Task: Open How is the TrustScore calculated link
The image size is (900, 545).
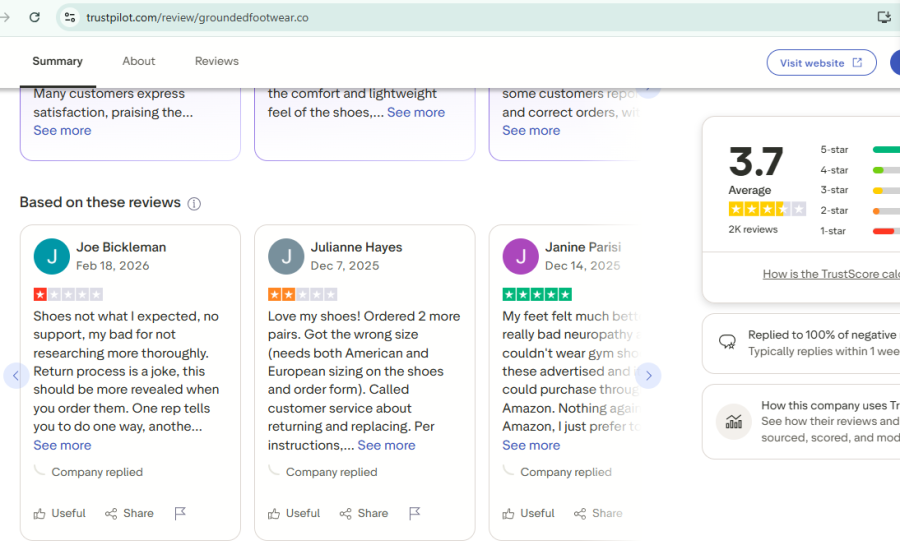Action: tap(830, 274)
